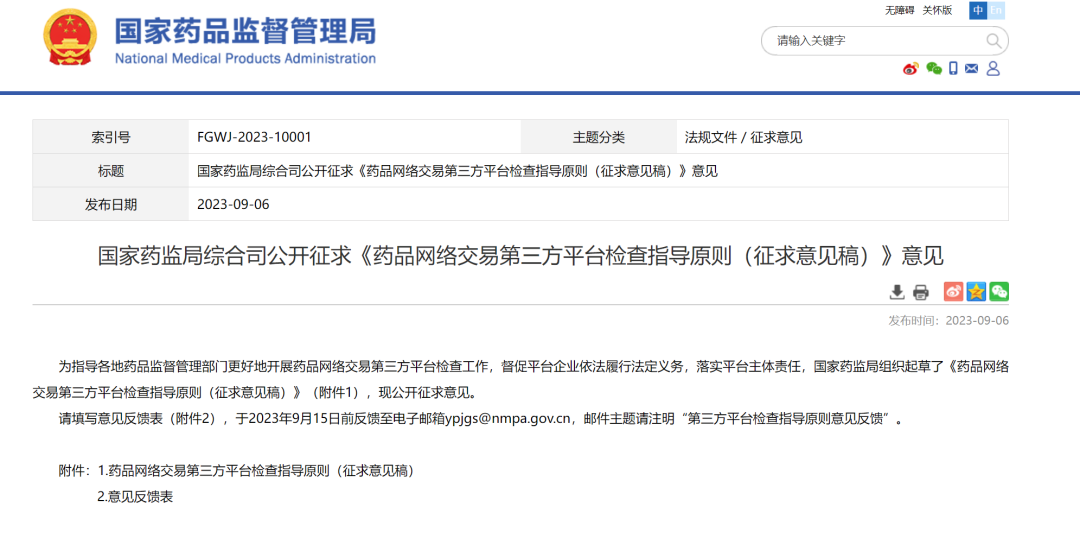1080x557 pixels.
Task: Click the email envelope icon in header
Action: tap(972, 68)
